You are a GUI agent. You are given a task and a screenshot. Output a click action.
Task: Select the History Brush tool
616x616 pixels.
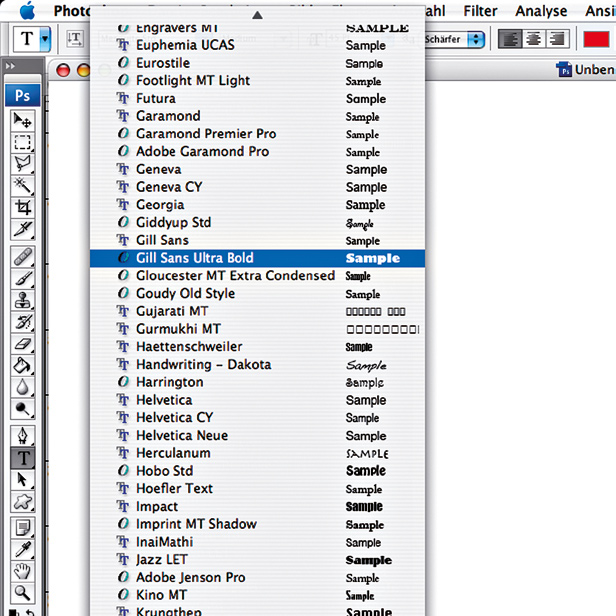tap(22, 322)
